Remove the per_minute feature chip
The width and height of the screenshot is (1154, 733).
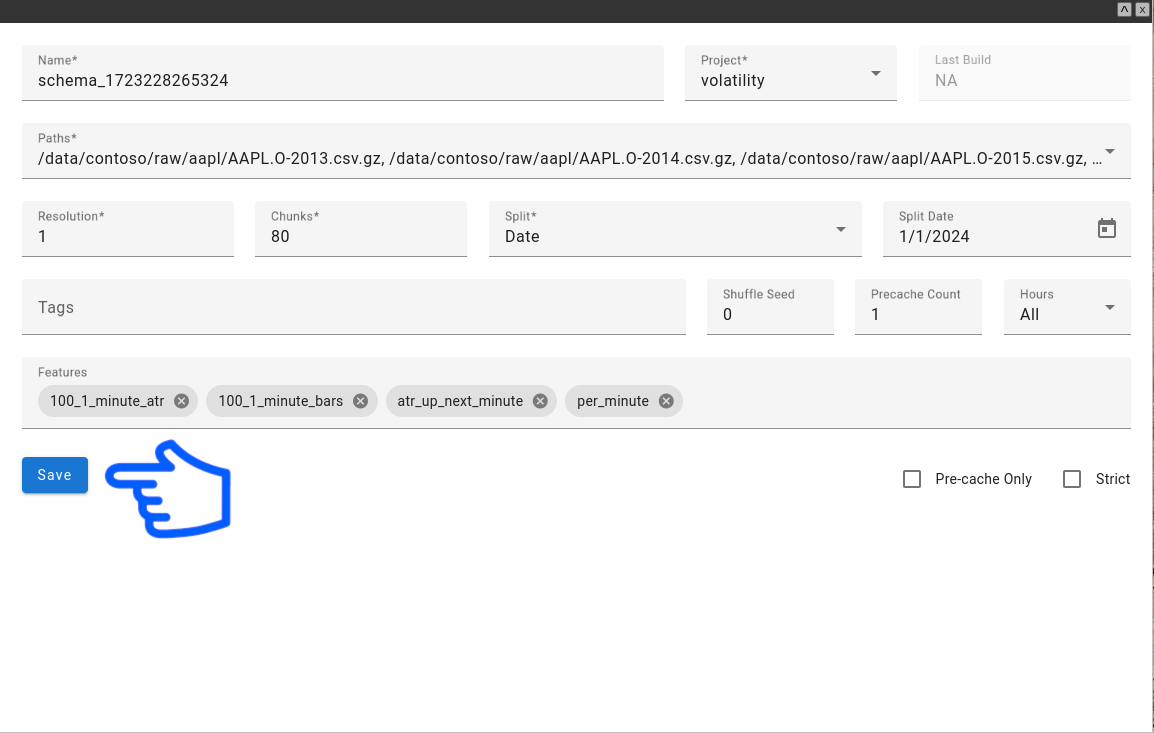(665, 401)
